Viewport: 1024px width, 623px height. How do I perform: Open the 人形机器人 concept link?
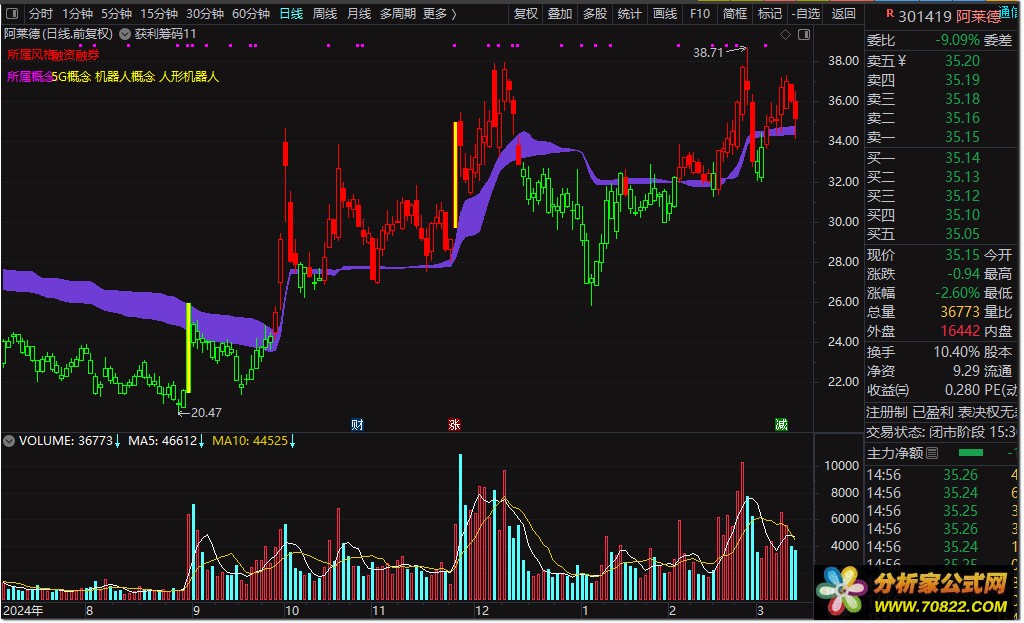click(x=189, y=77)
